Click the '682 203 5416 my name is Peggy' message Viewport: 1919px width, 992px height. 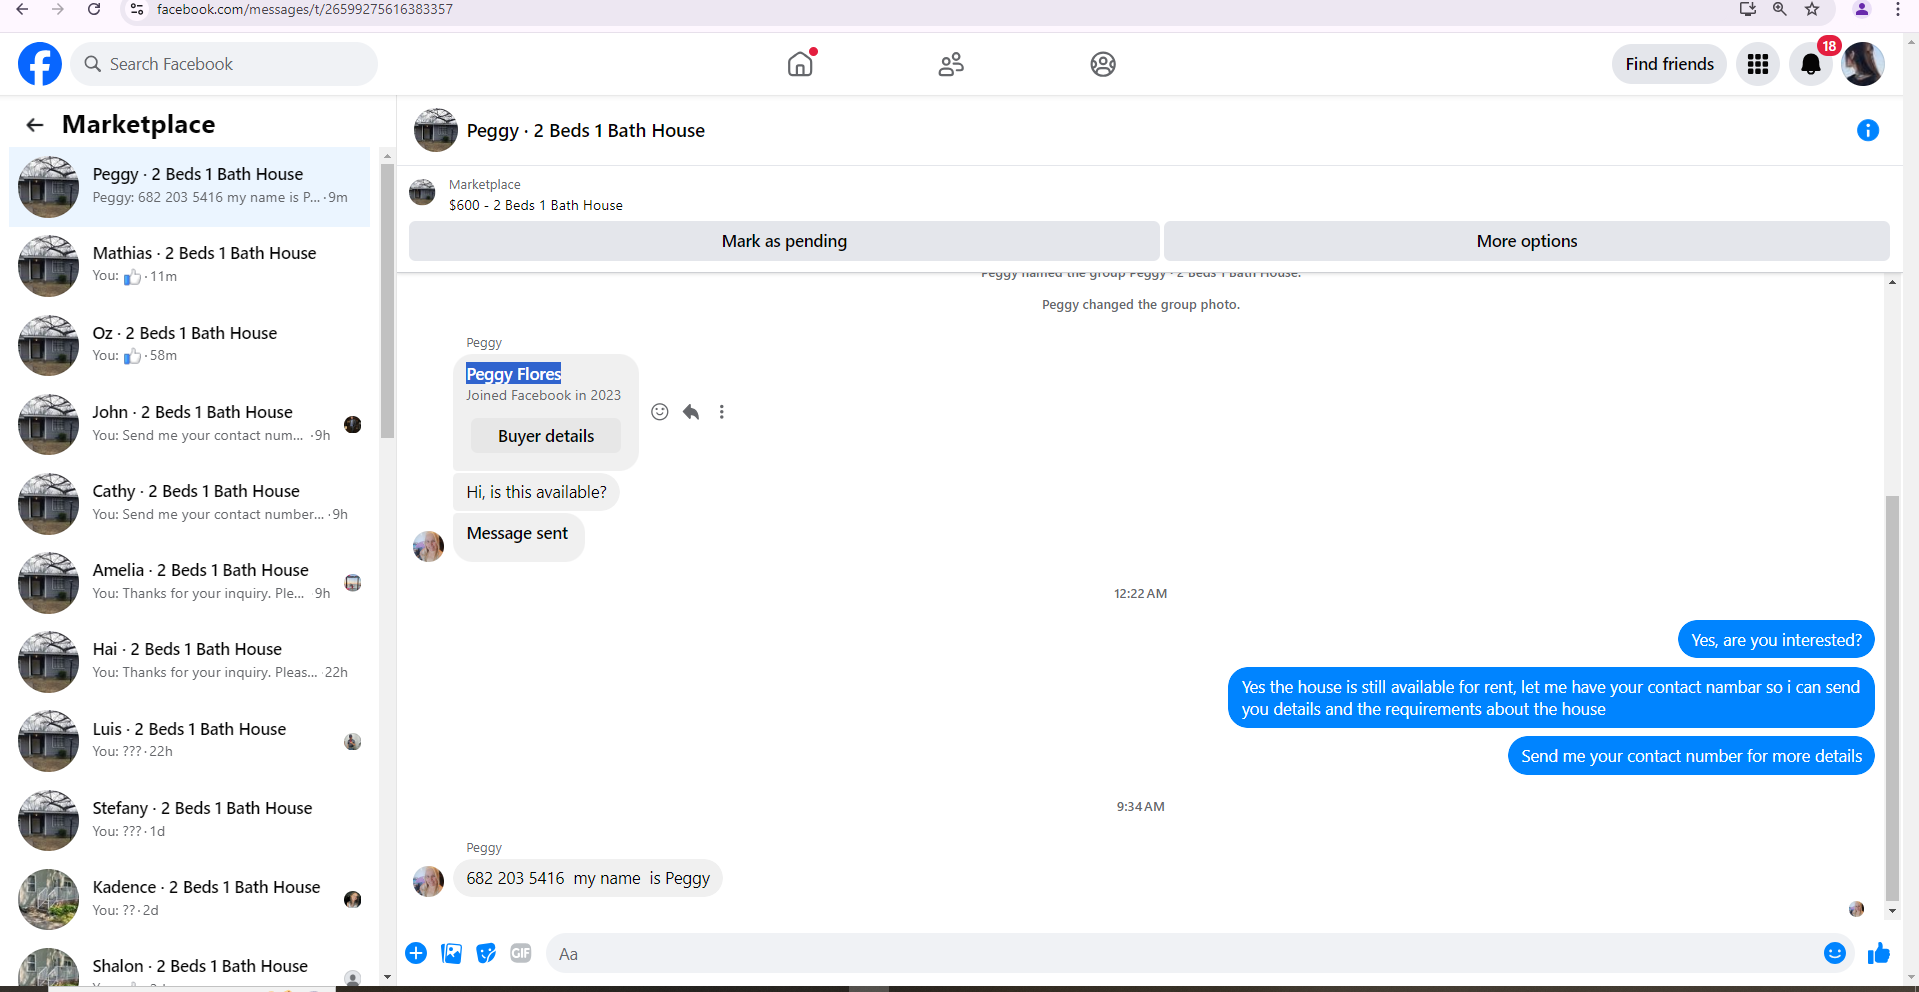pyautogui.click(x=588, y=878)
